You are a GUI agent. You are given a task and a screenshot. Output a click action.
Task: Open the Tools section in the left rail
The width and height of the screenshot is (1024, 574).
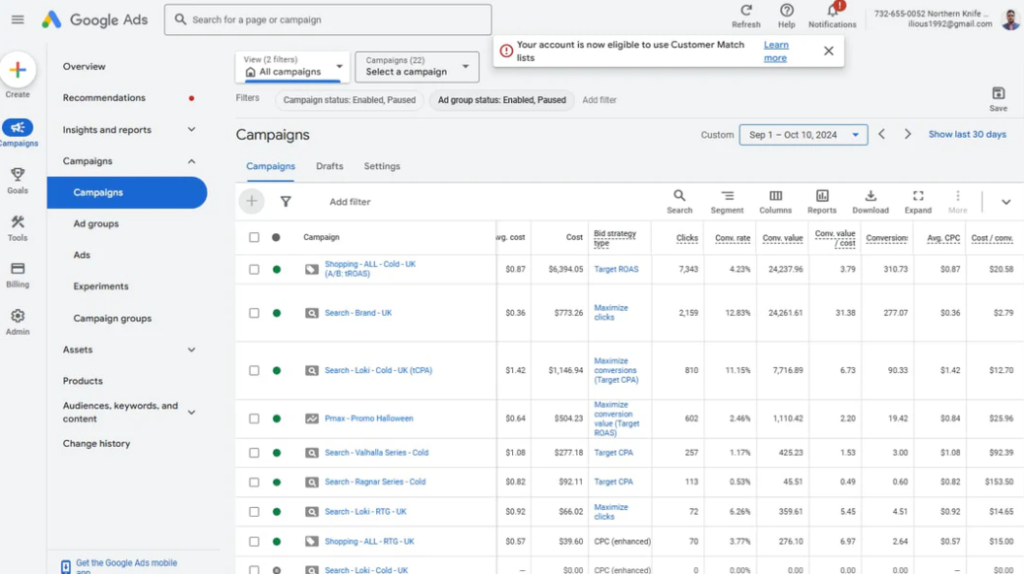pyautogui.click(x=17, y=223)
